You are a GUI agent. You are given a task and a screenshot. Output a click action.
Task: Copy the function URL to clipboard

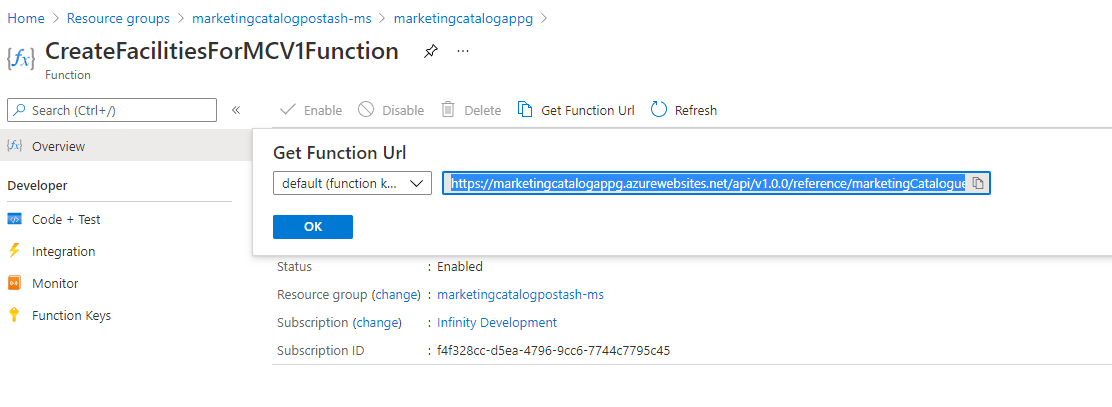pyautogui.click(x=978, y=183)
